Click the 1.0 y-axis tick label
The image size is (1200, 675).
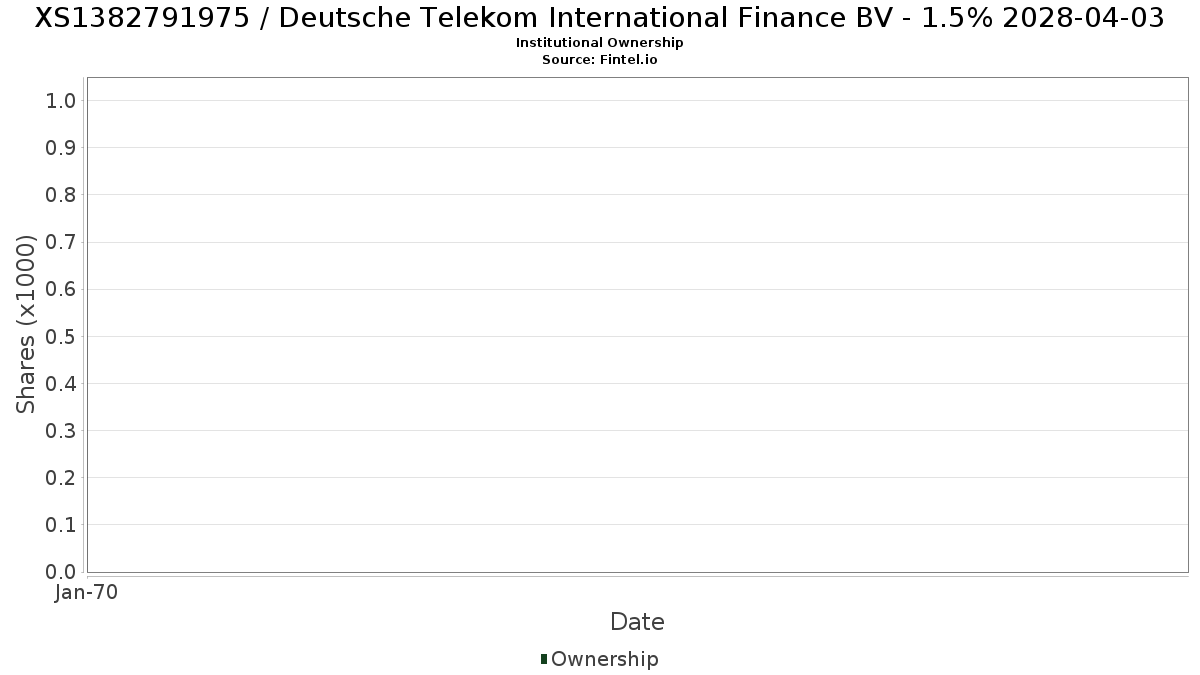pos(61,100)
